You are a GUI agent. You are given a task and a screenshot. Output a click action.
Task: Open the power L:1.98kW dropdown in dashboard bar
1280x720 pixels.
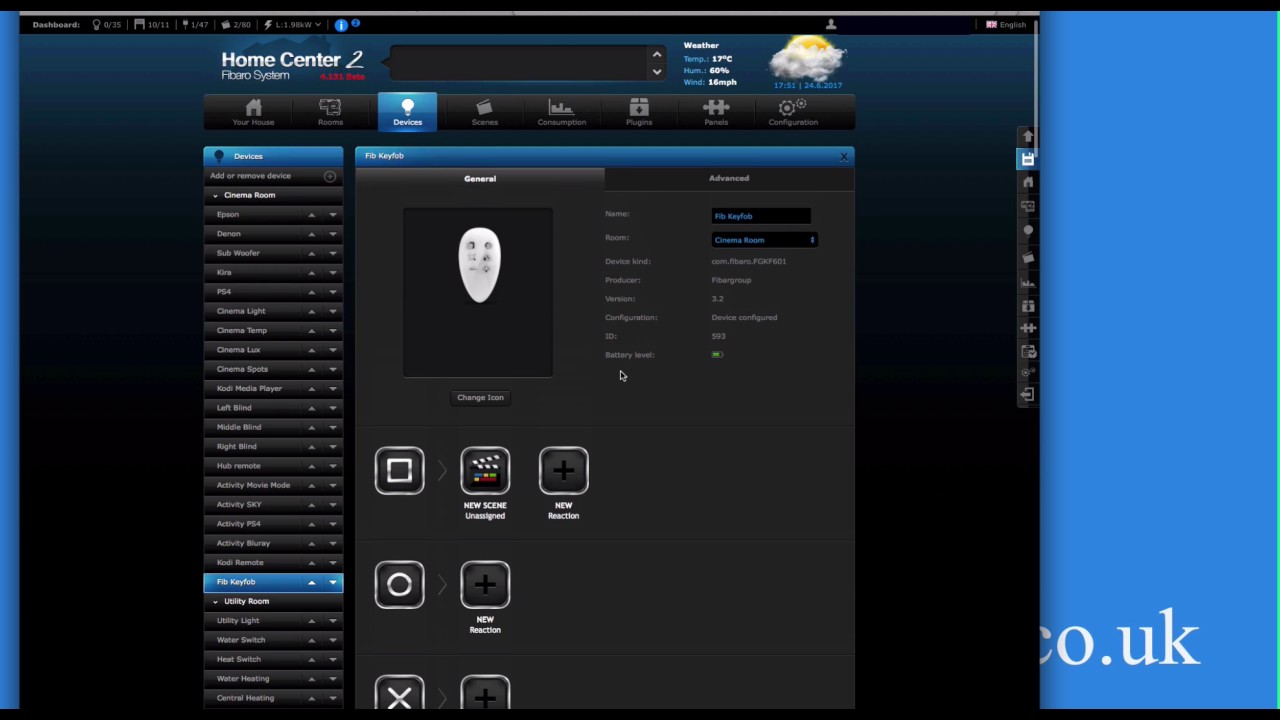tap(293, 24)
